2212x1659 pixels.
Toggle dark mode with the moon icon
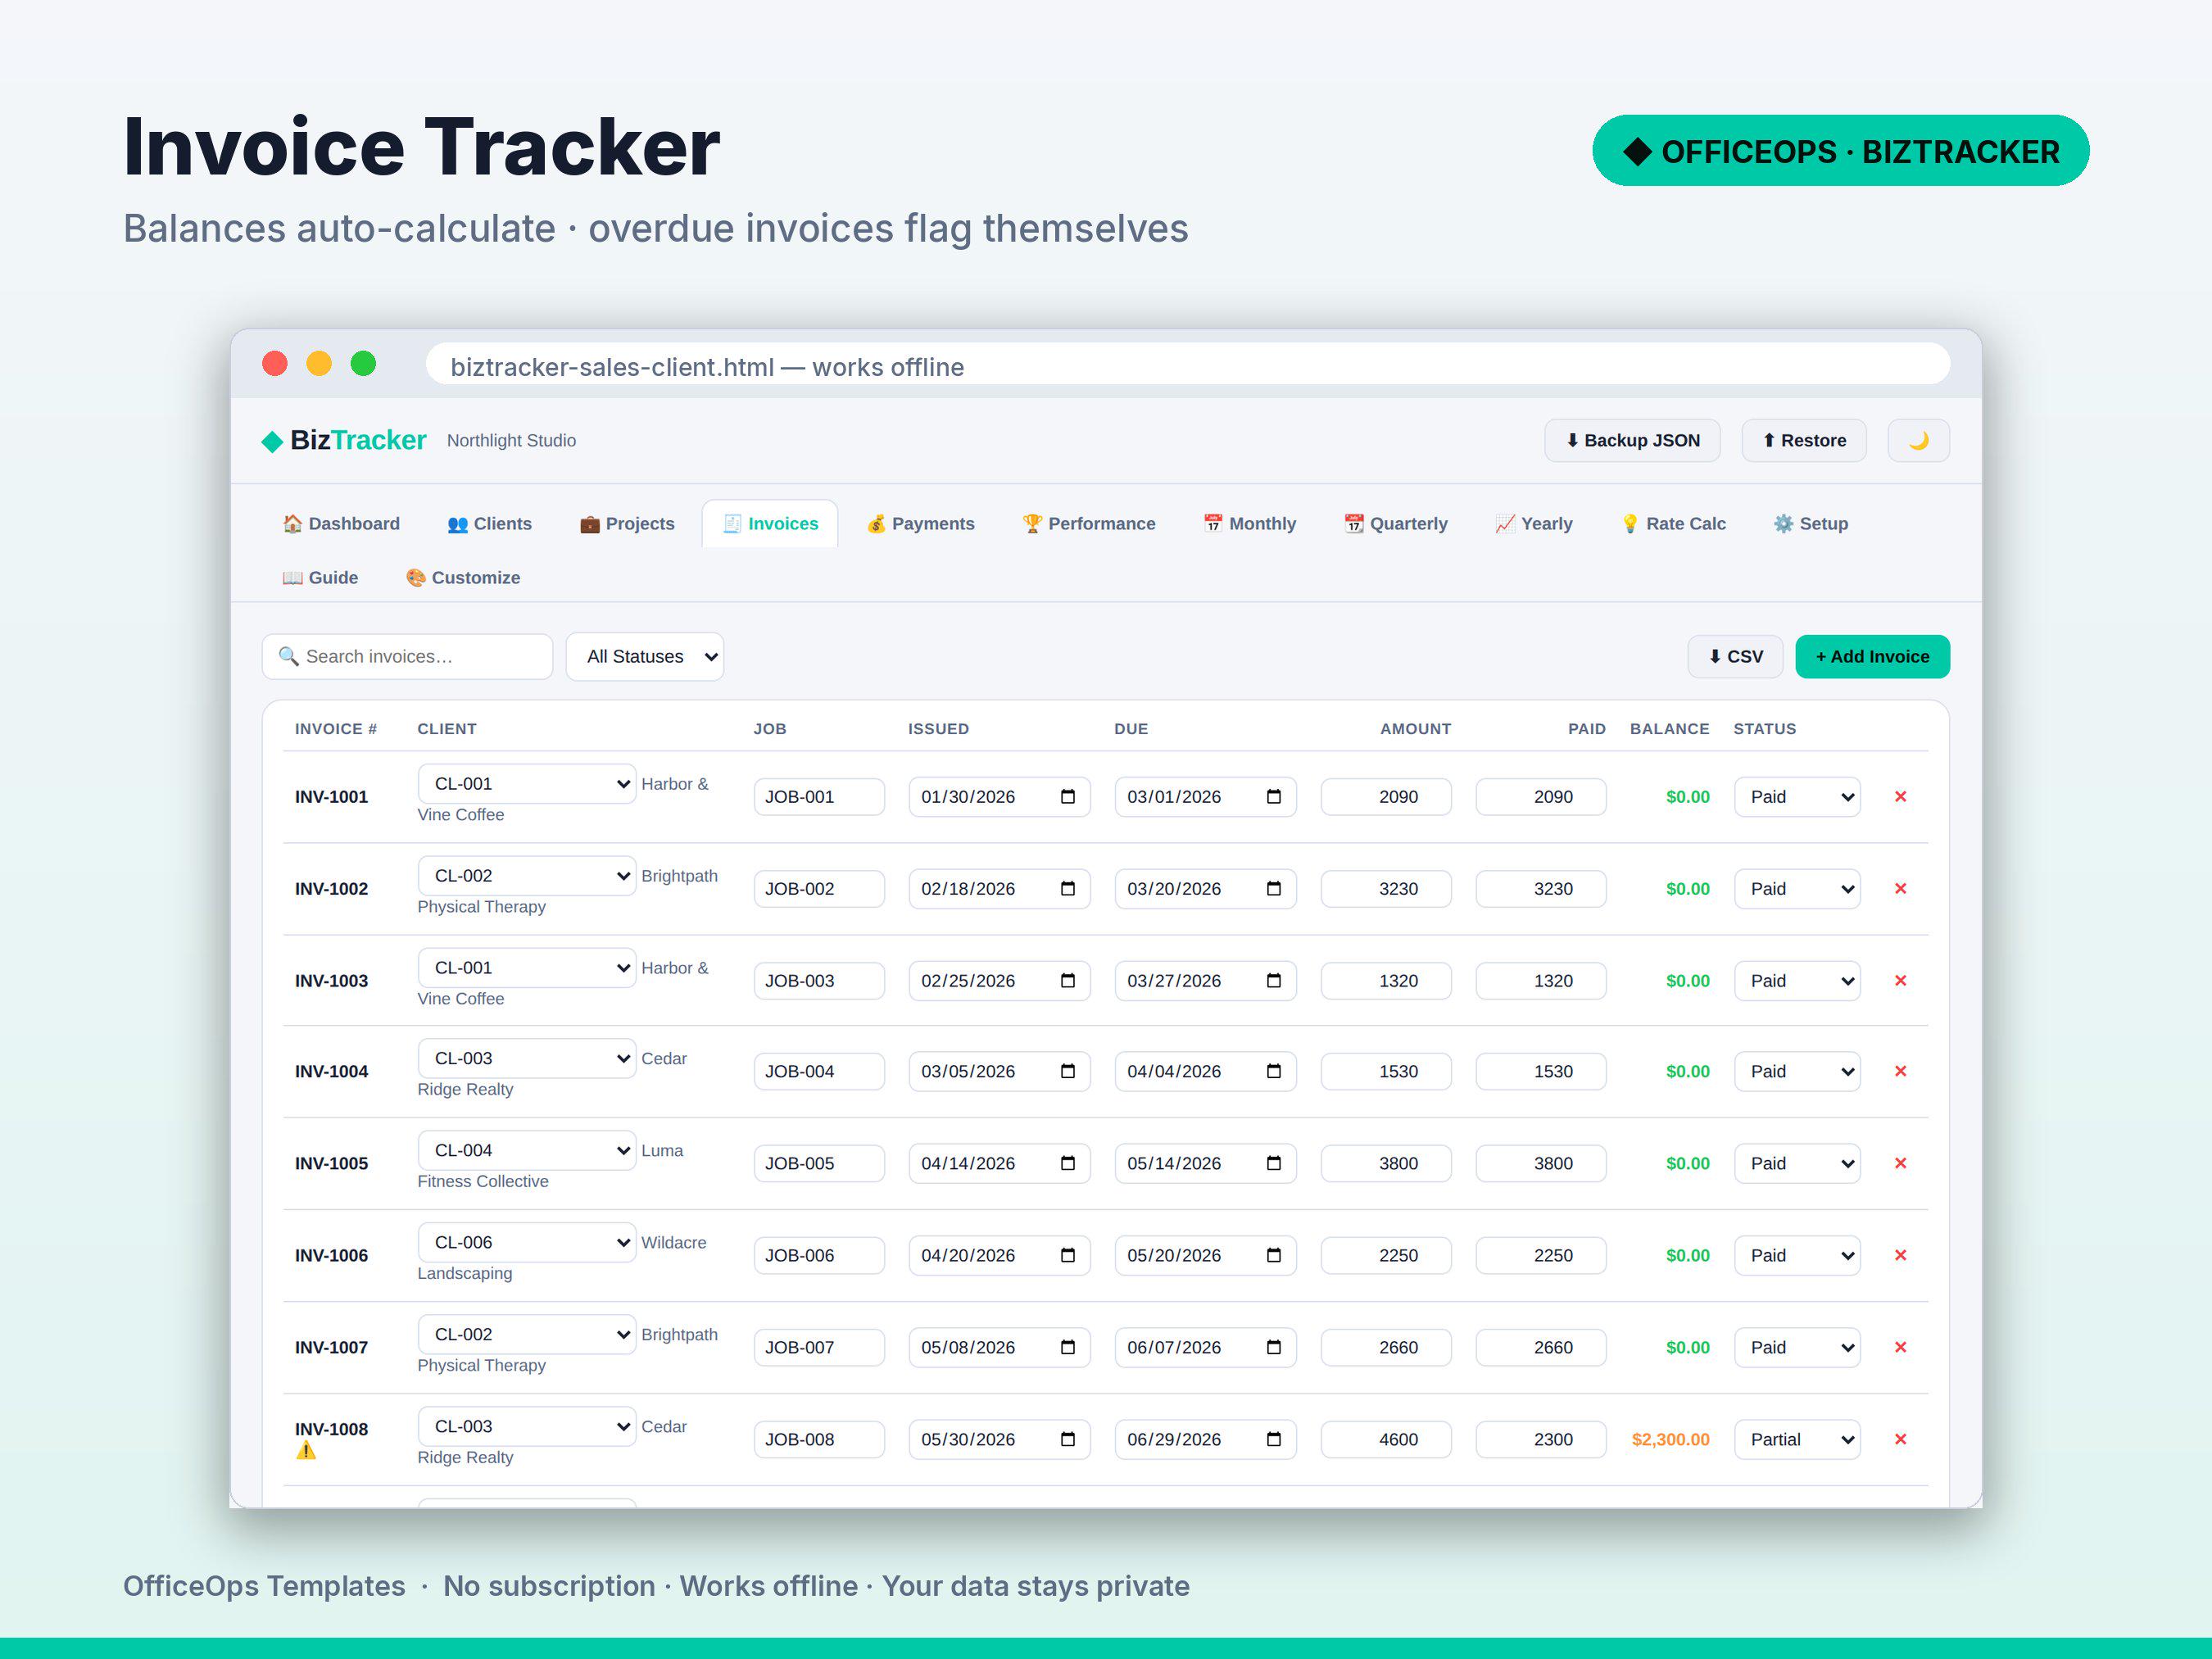(x=1917, y=441)
